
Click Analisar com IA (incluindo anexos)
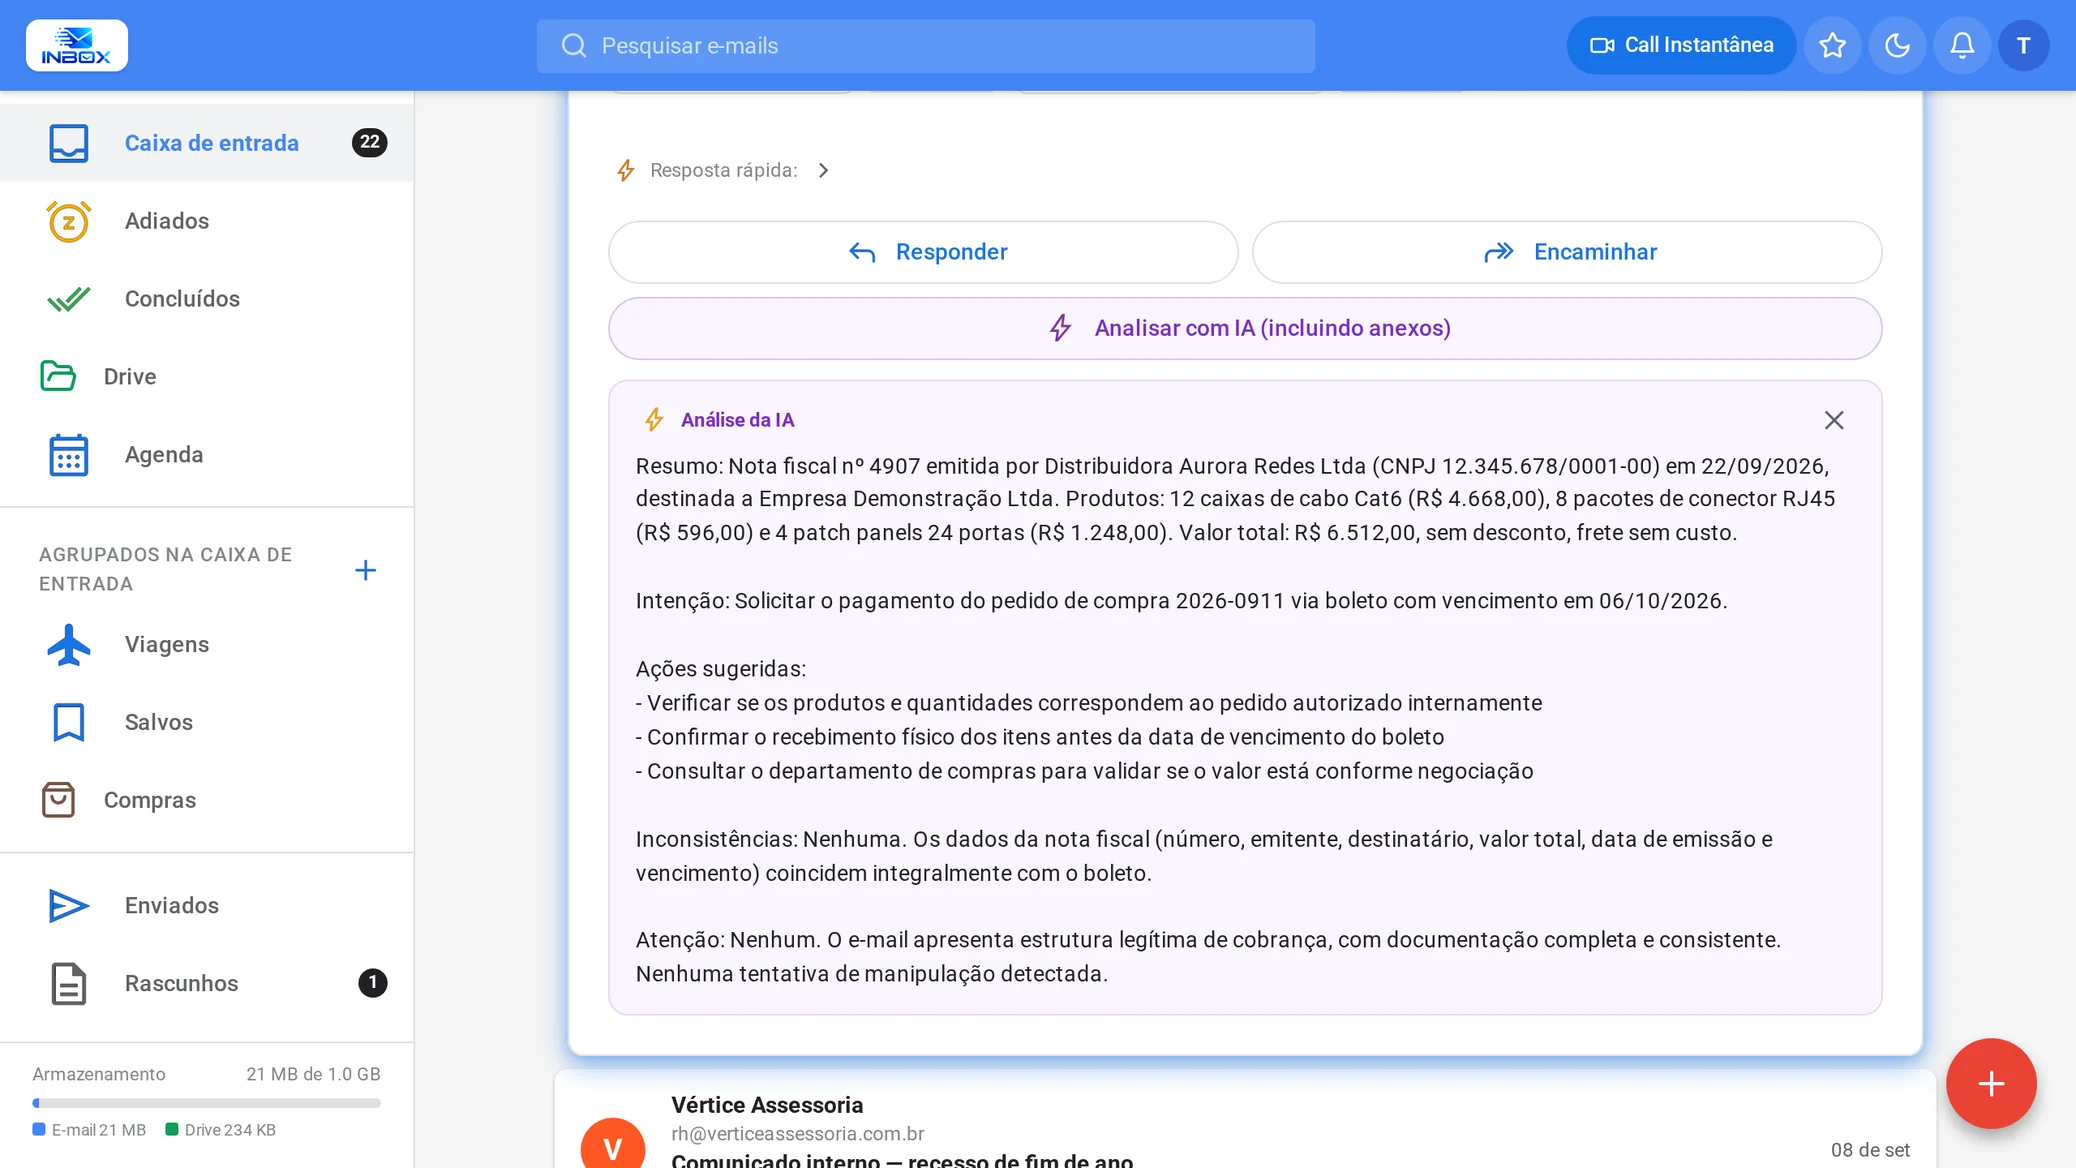(1245, 328)
